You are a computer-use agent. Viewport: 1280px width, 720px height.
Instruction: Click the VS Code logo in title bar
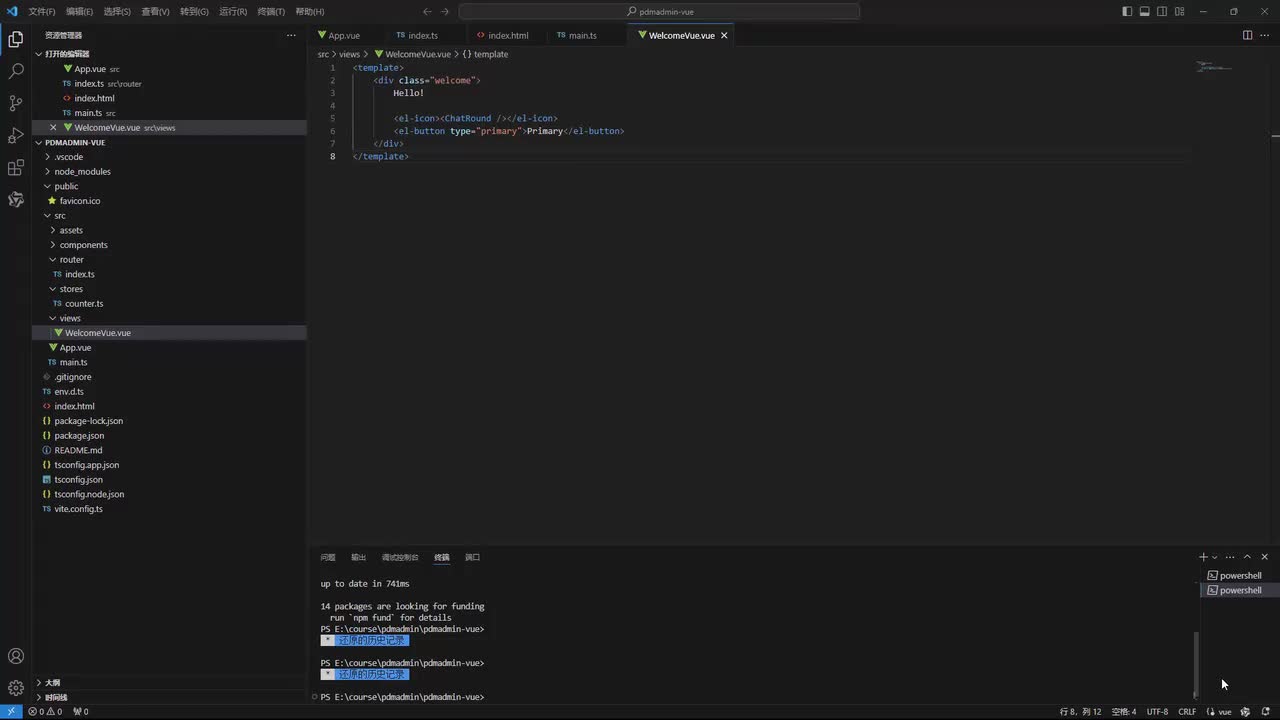(12, 11)
